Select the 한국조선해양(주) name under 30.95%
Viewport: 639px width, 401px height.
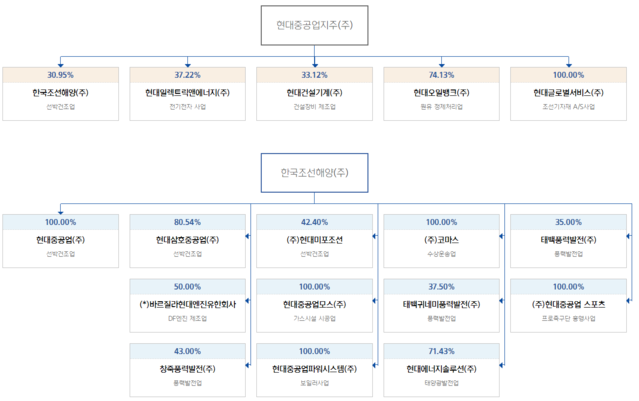coord(60,93)
